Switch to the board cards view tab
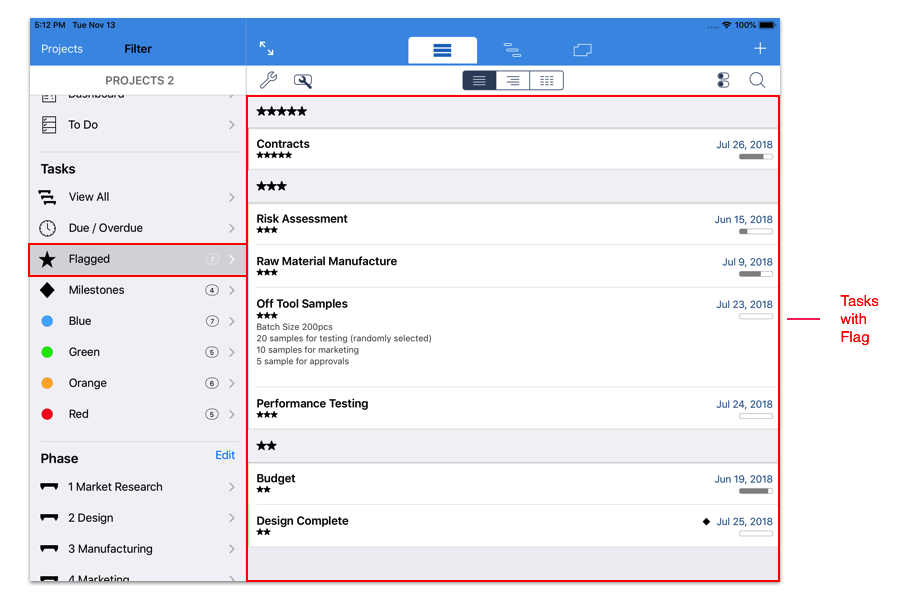The width and height of the screenshot is (902, 600). click(582, 49)
